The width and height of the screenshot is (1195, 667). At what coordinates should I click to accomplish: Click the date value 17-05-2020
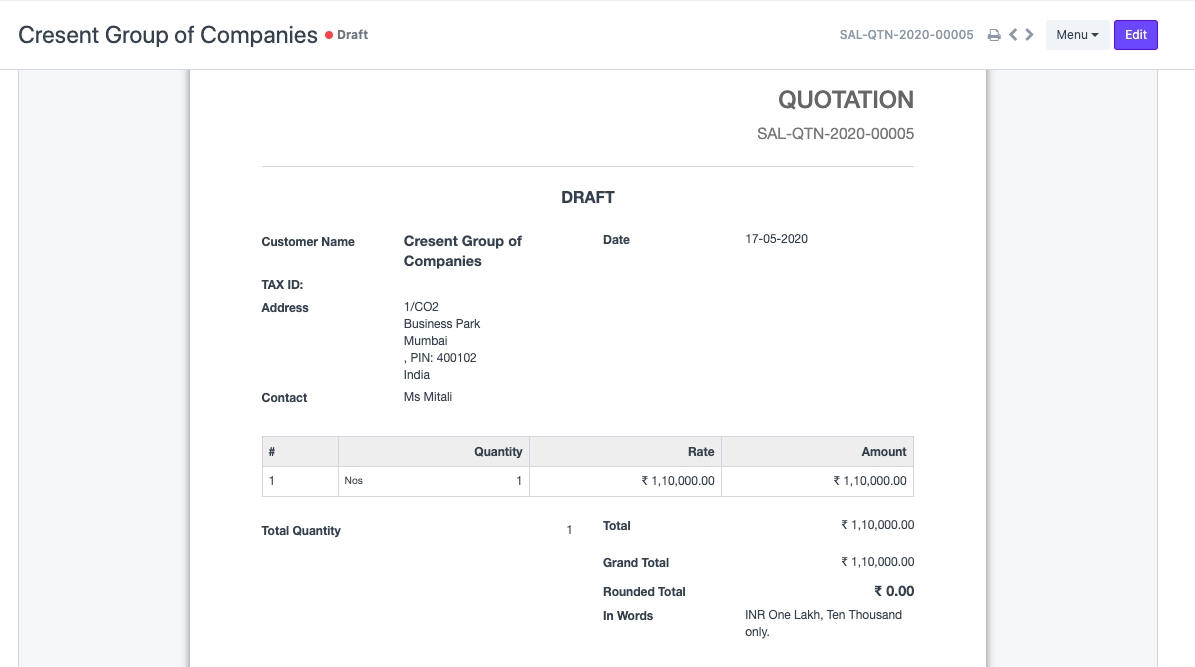(x=776, y=239)
